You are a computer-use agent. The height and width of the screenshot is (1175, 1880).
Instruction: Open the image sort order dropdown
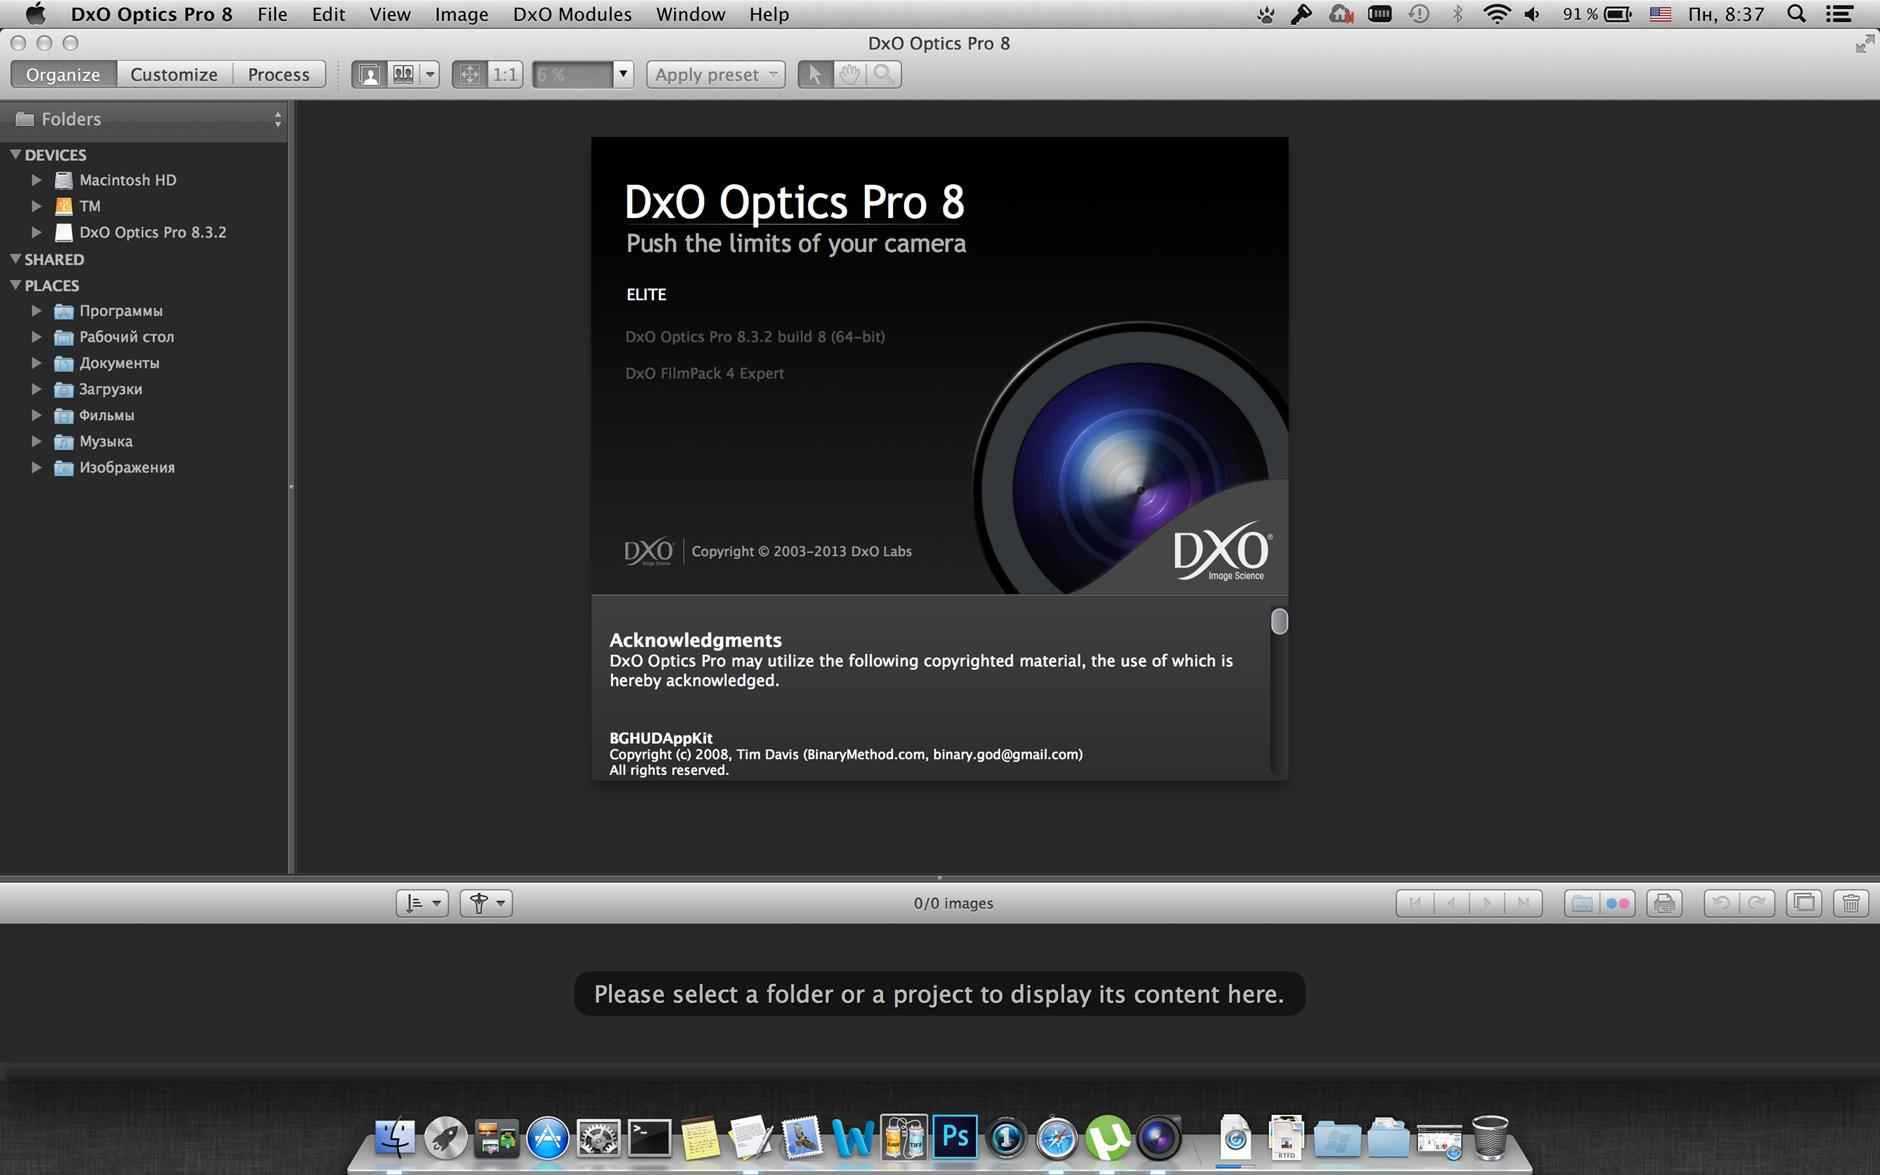pyautogui.click(x=422, y=903)
